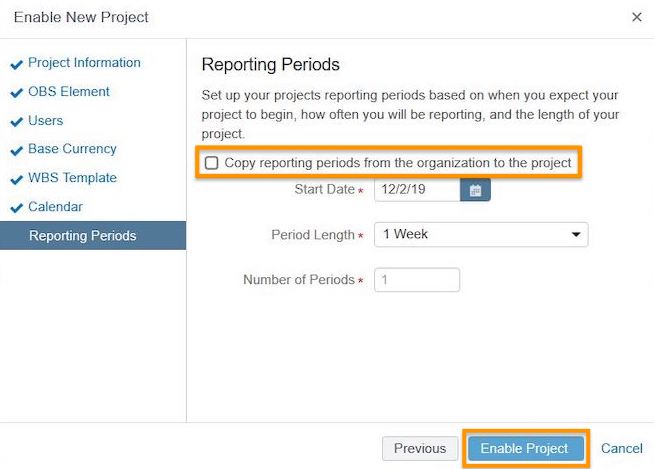Click the Previous button
This screenshot has width=654, height=469.
[420, 449]
